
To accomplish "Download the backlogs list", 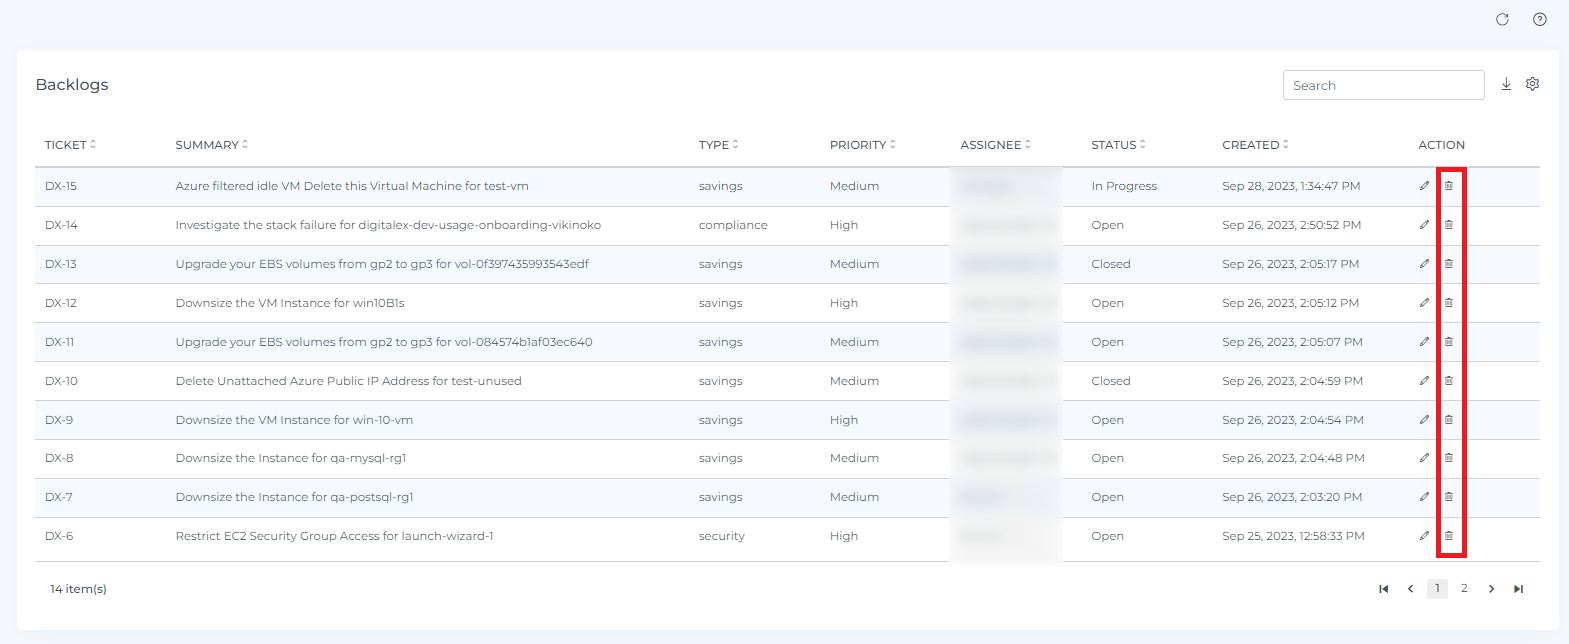I will pos(1506,85).
